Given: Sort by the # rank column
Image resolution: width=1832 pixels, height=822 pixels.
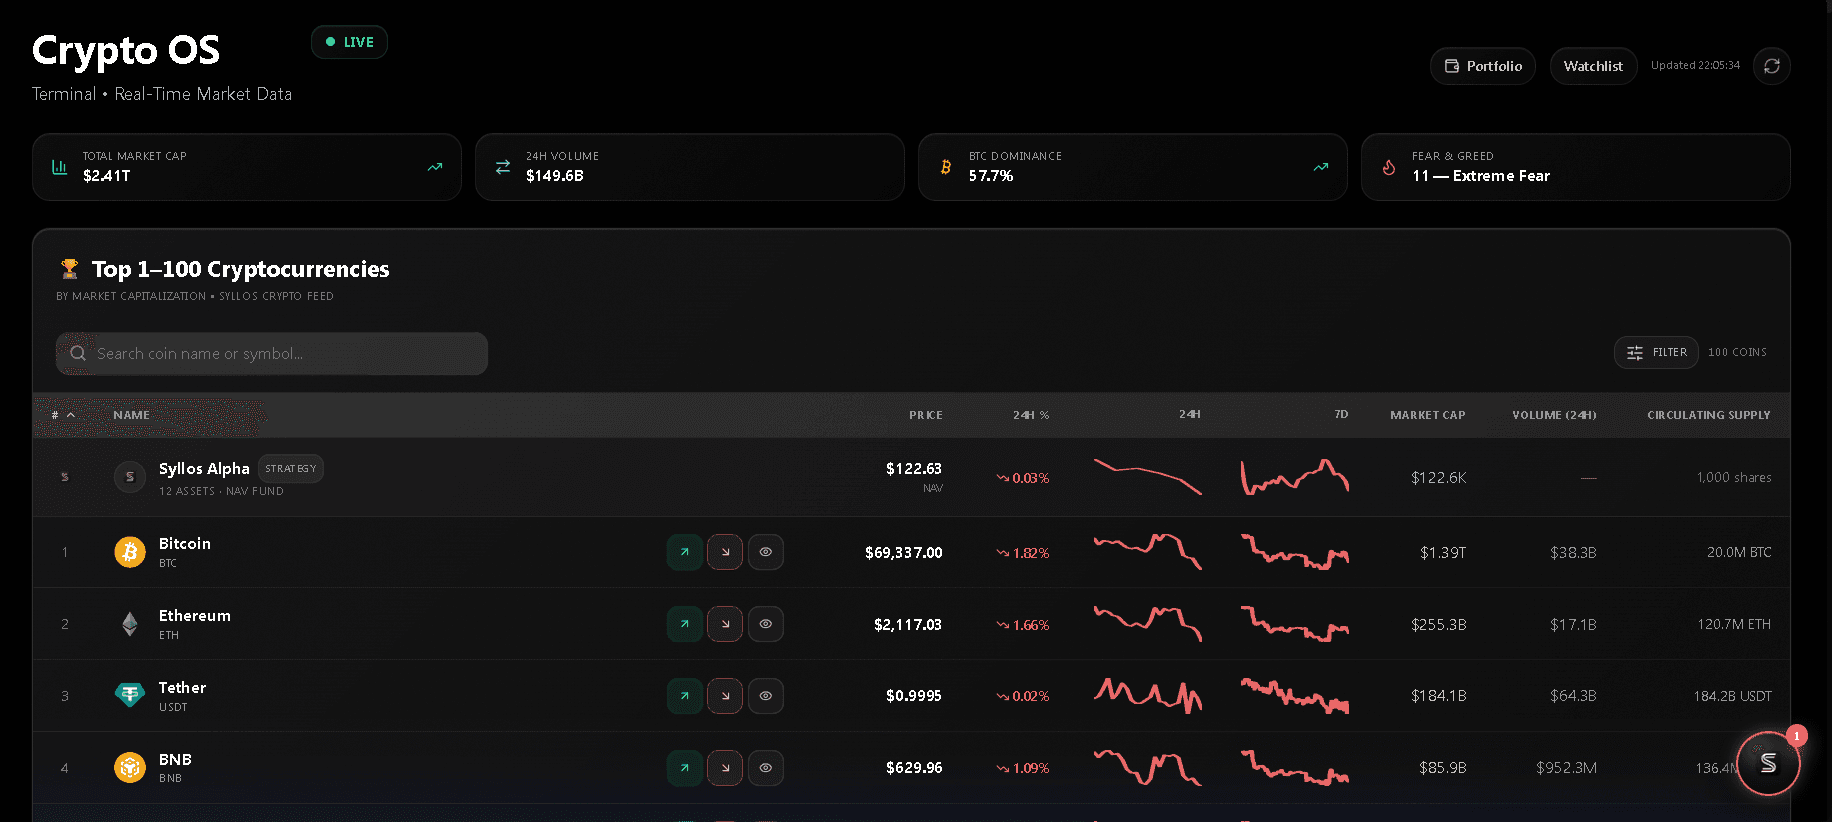Looking at the screenshot, I should 63,415.
